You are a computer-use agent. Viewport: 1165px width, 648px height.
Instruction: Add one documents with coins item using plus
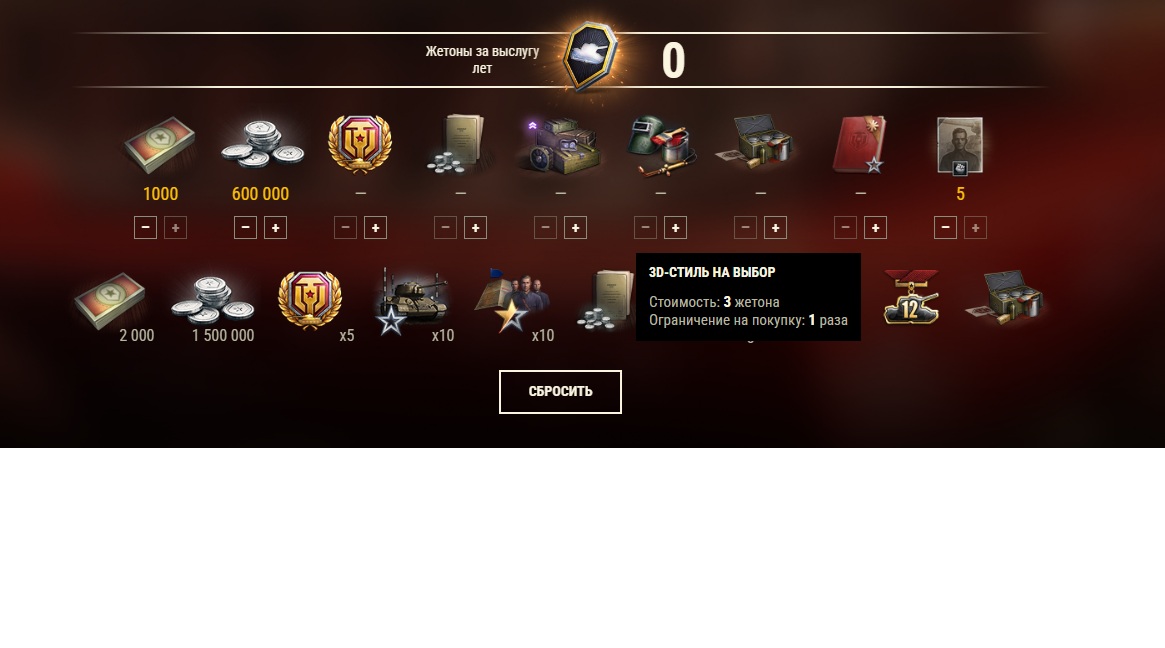tap(476, 227)
